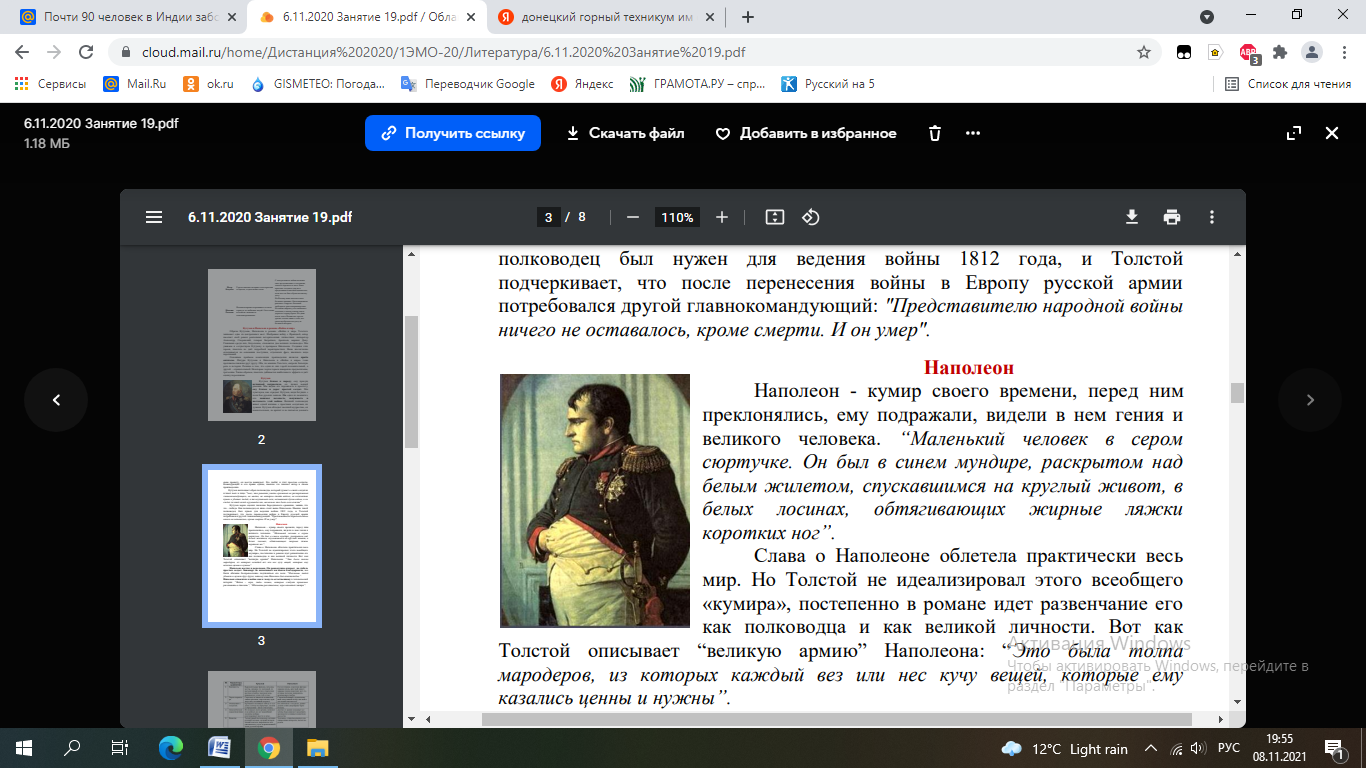
Task: Click the zoom level field 110%
Action: (677, 217)
